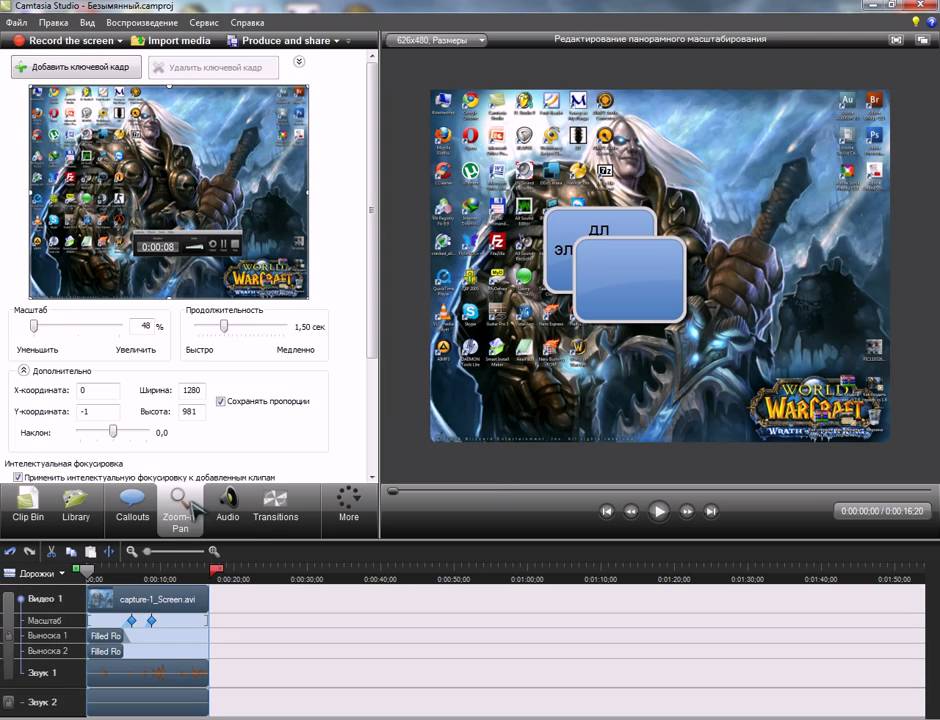This screenshot has height=720, width=940.
Task: Open the Воспроизведение menu
Action: click(142, 23)
